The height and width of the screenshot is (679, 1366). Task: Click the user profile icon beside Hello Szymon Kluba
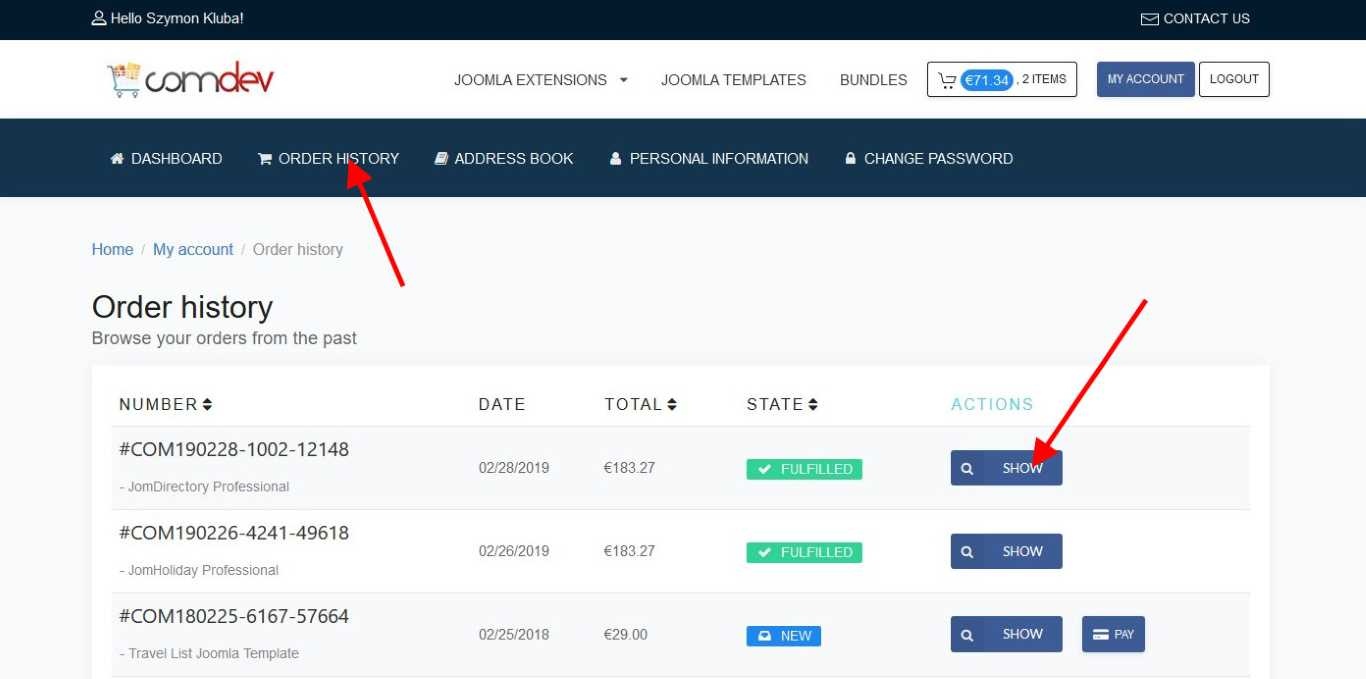(x=98, y=18)
